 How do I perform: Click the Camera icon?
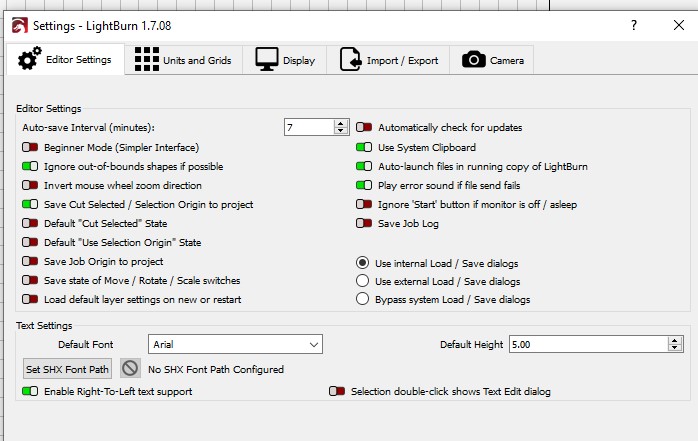click(474, 59)
